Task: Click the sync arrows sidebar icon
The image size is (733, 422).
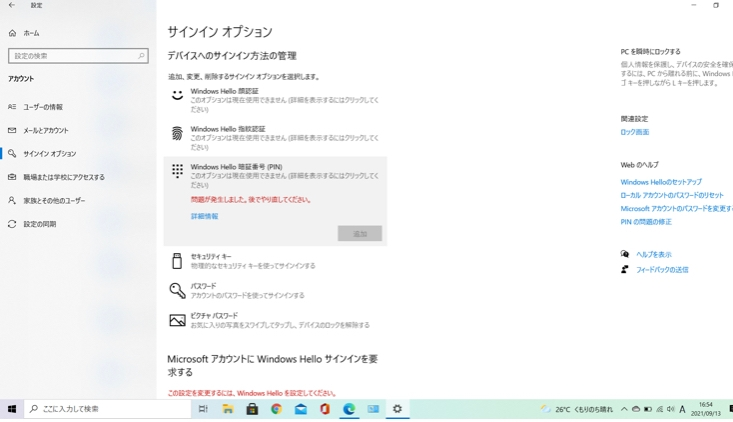Action: pos(12,224)
